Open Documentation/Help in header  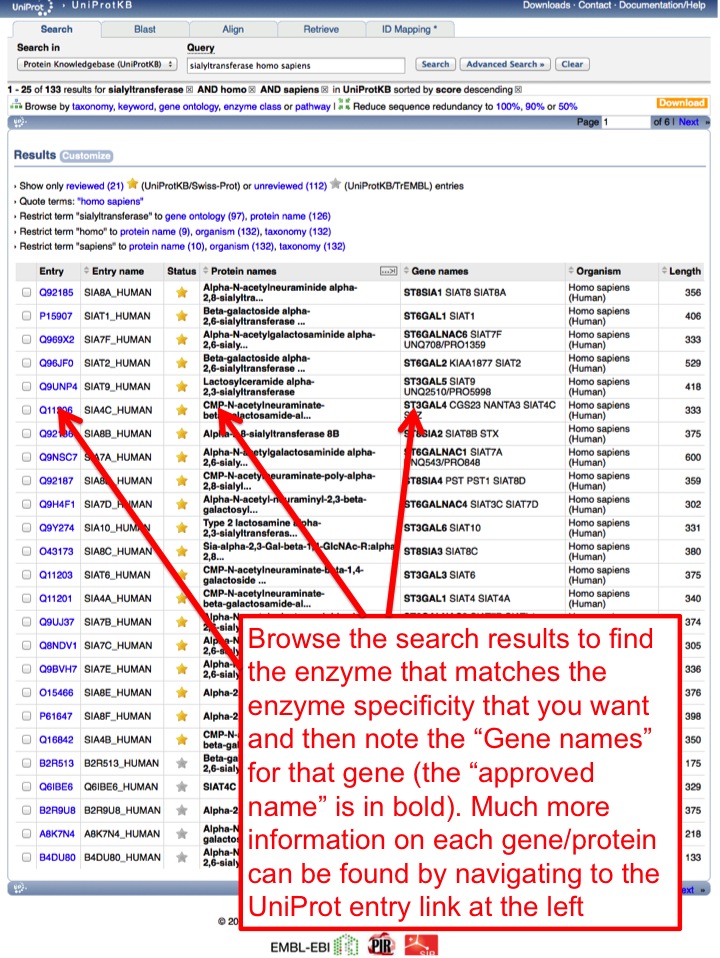coord(662,5)
